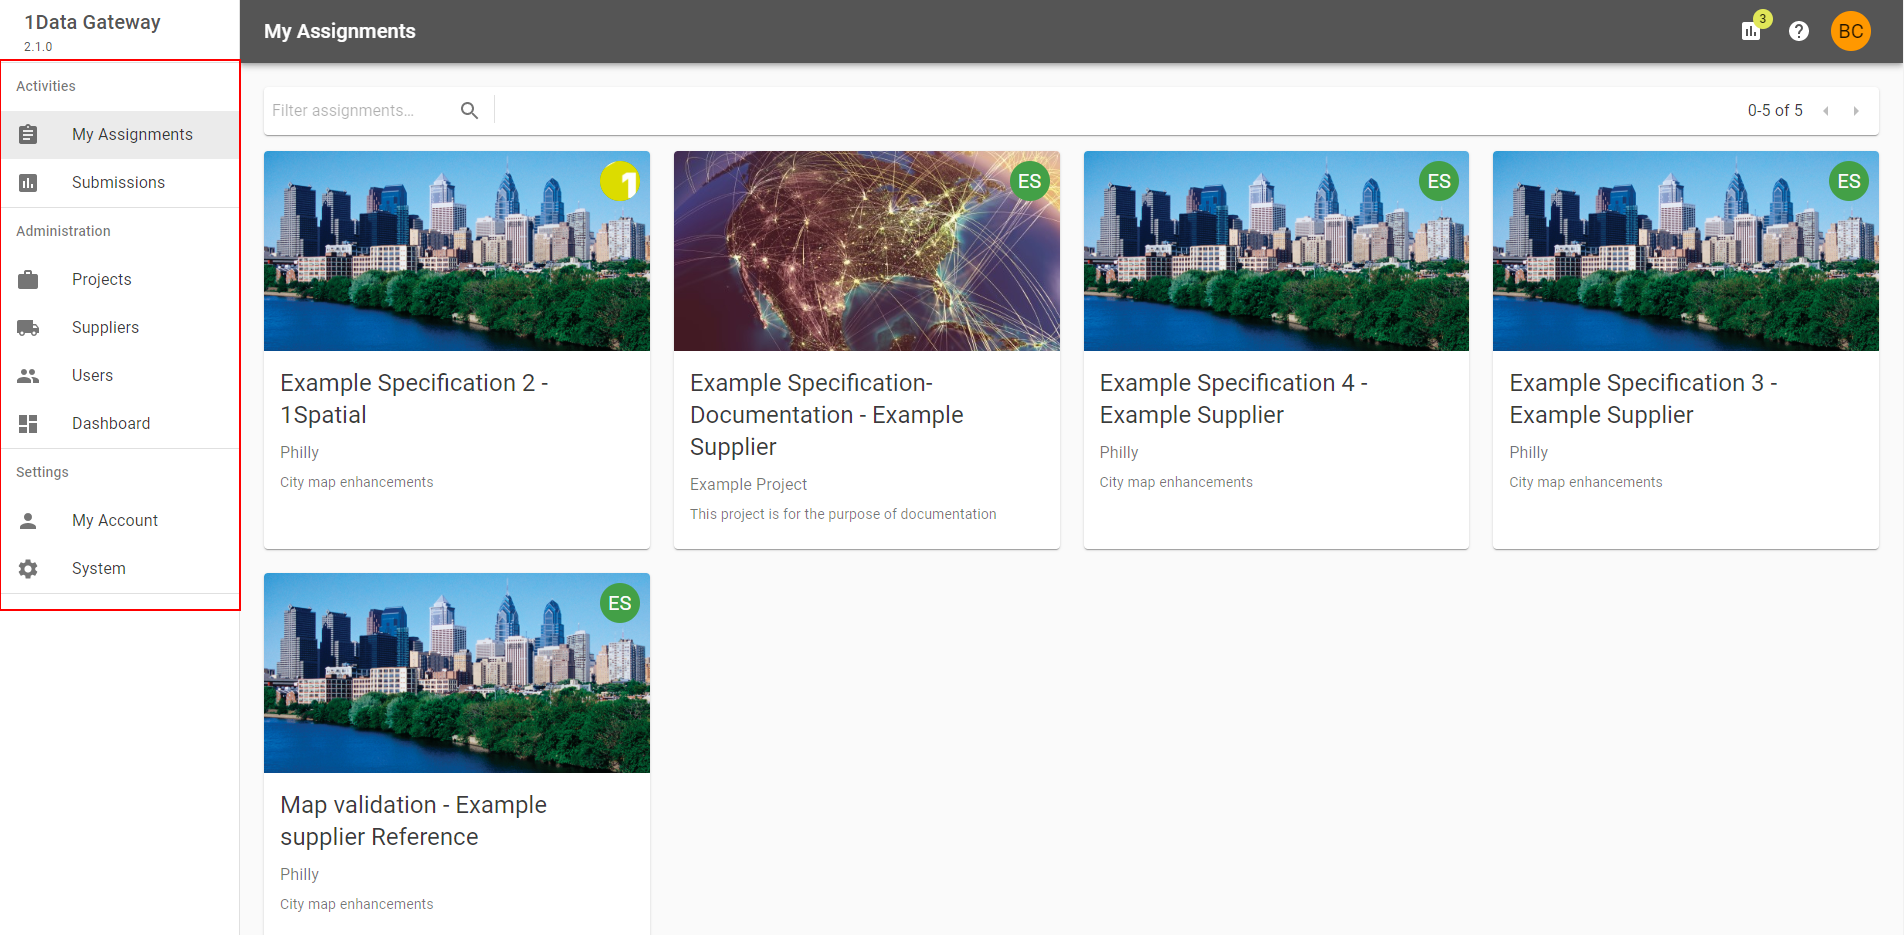This screenshot has width=1904, height=935.
Task: Open Users menu item
Action: point(120,375)
